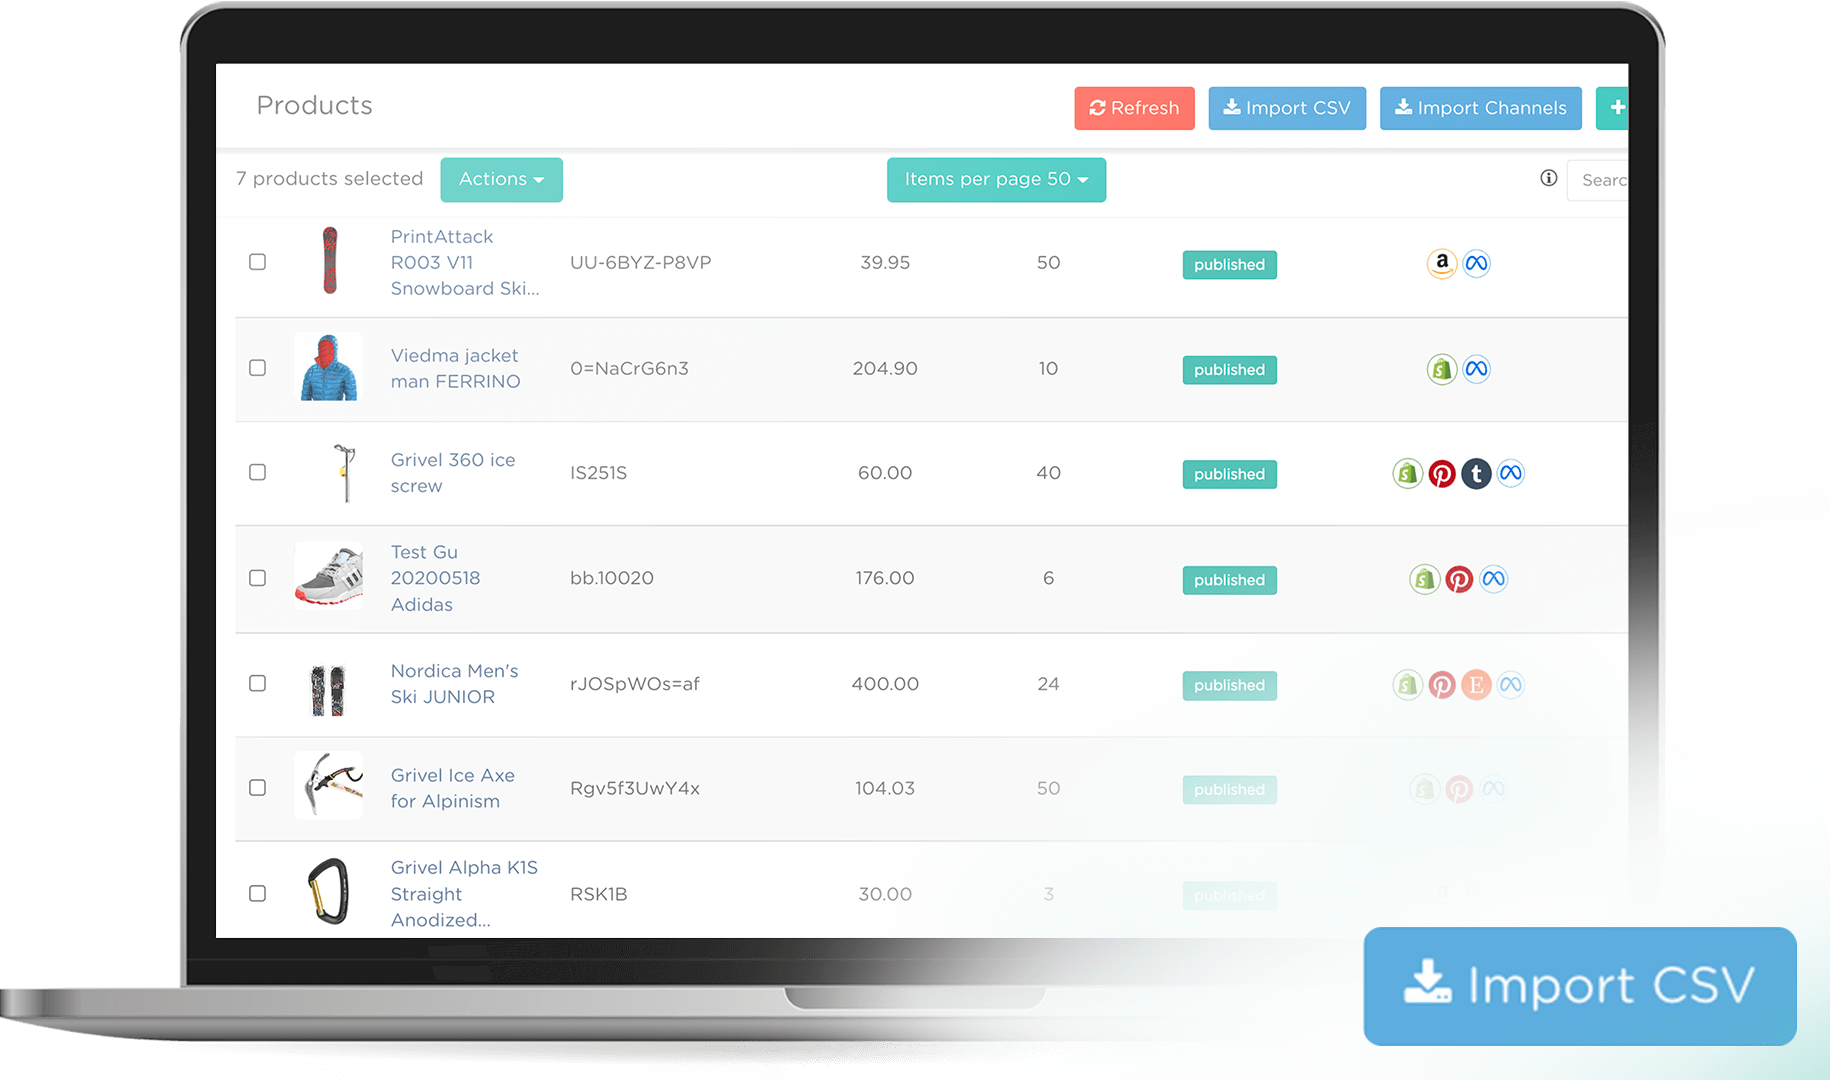Click the green plus add button
This screenshot has width=1830, height=1080.
(x=1614, y=108)
